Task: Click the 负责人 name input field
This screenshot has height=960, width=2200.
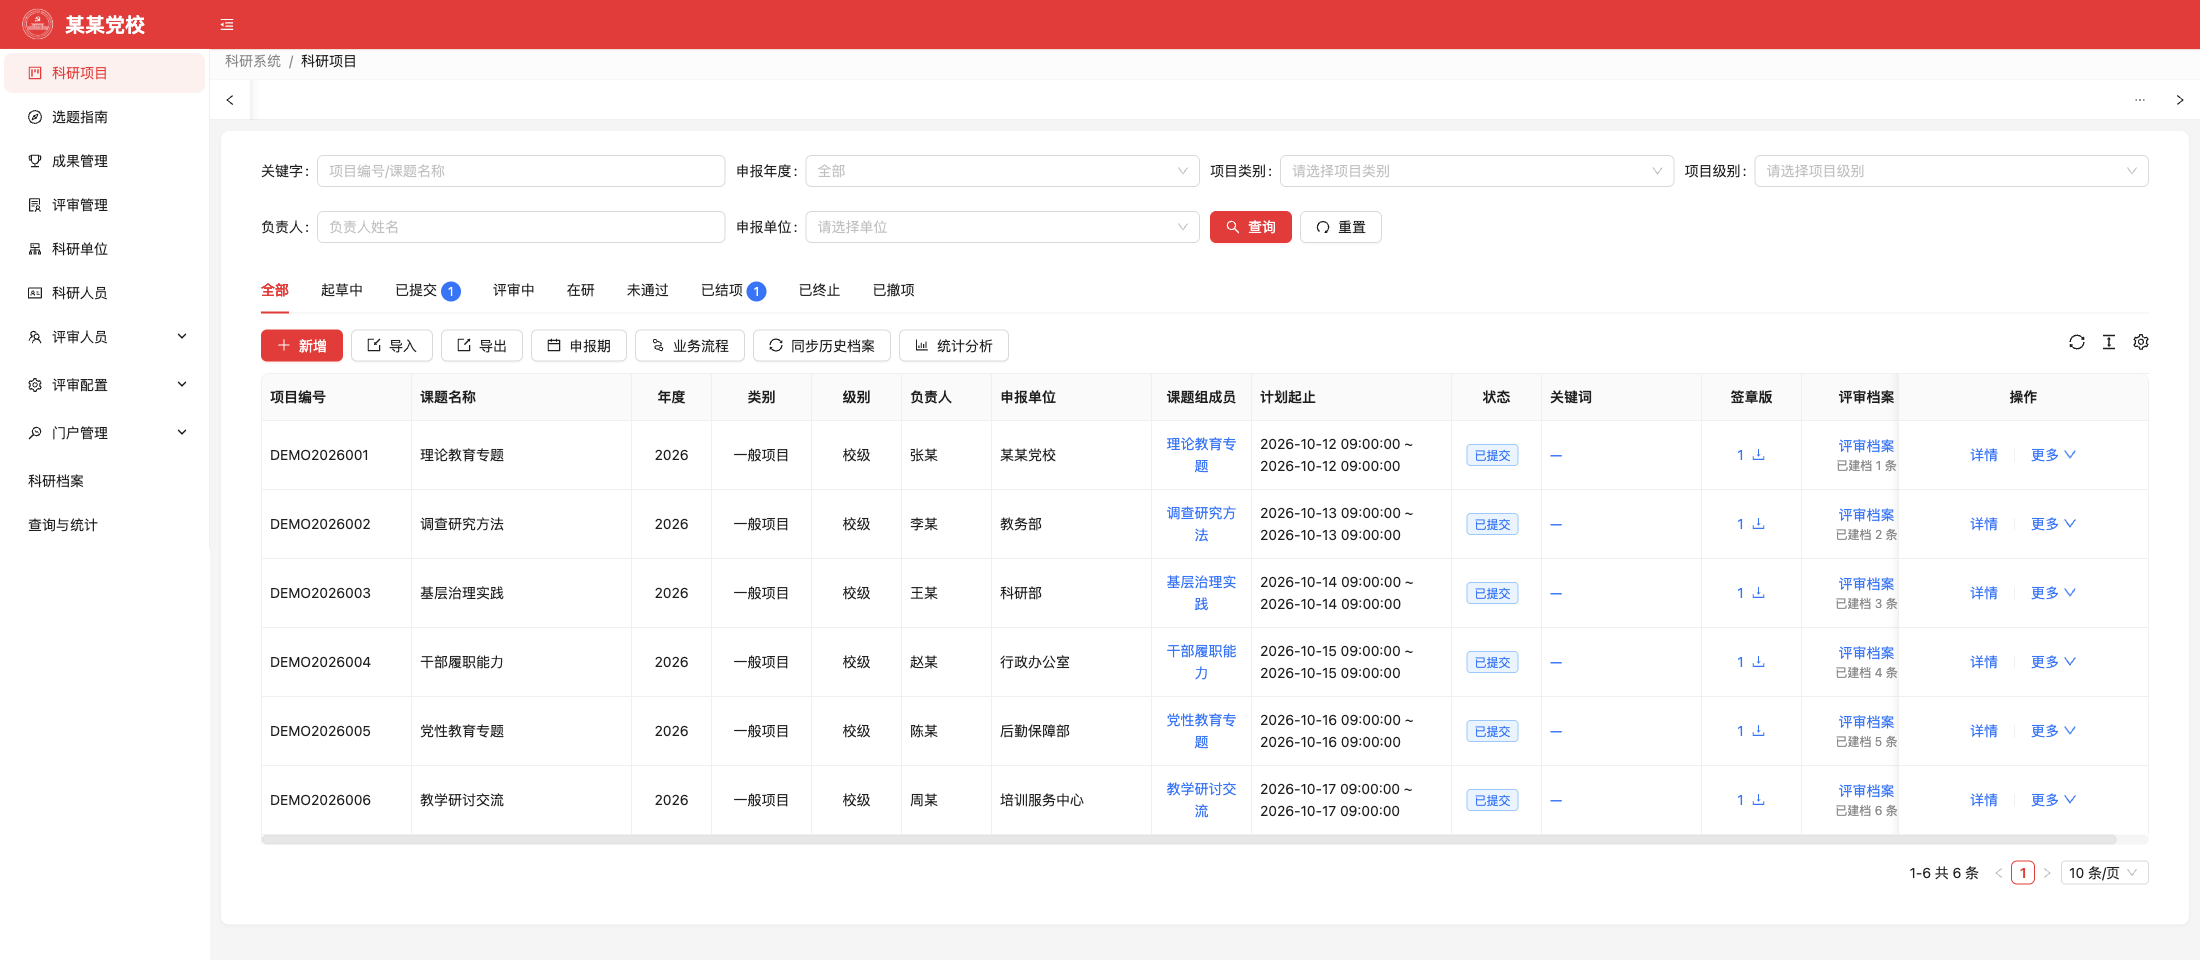Action: point(521,227)
